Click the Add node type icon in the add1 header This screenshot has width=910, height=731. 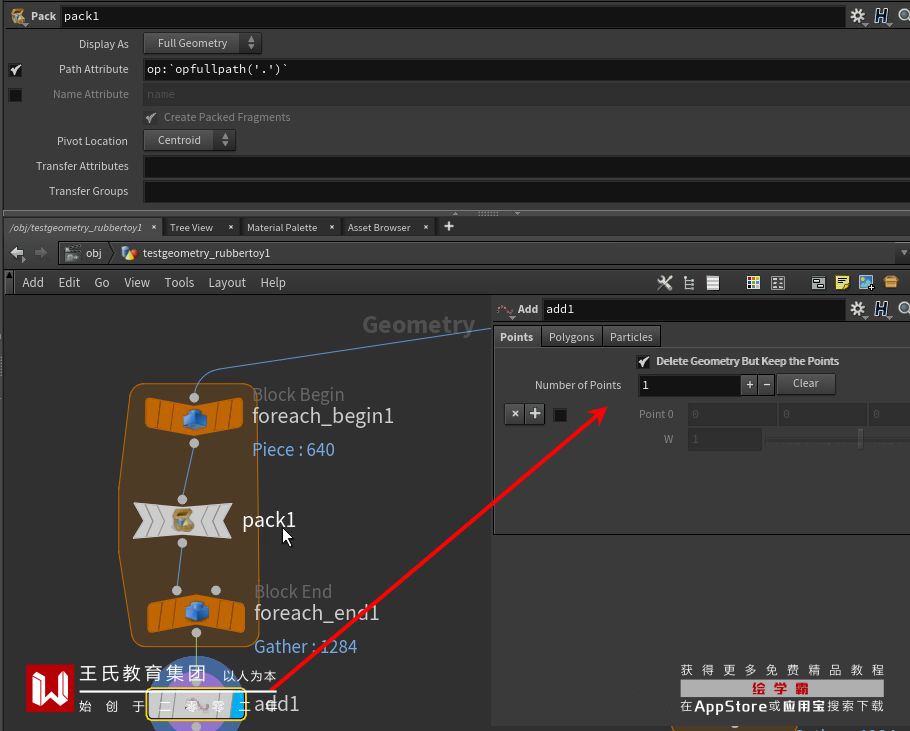[505, 310]
